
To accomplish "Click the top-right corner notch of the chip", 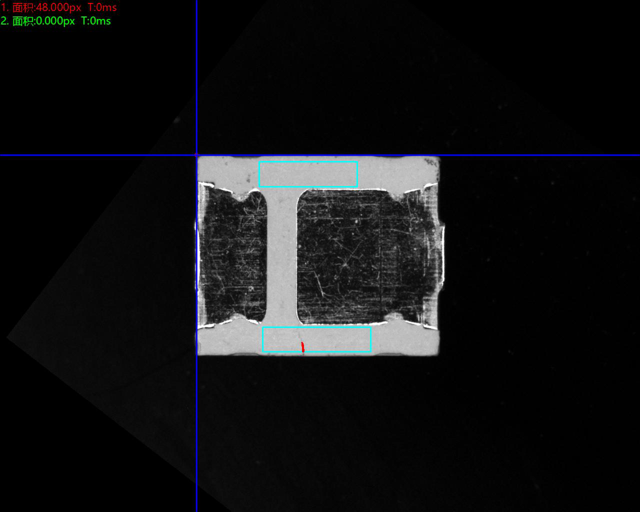I will coord(432,184).
